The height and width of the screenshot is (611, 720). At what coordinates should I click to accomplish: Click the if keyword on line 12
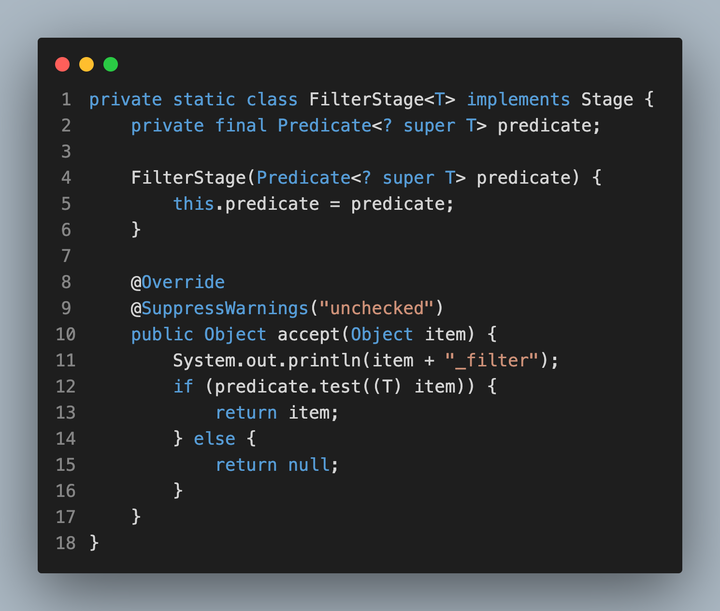(x=183, y=386)
